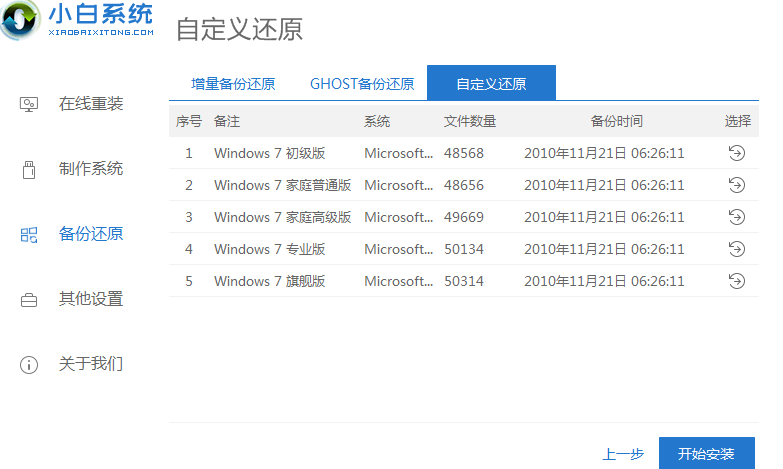The height and width of the screenshot is (469, 783).
Task: Open the 关于我们 sidebar menu
Action: click(91, 364)
